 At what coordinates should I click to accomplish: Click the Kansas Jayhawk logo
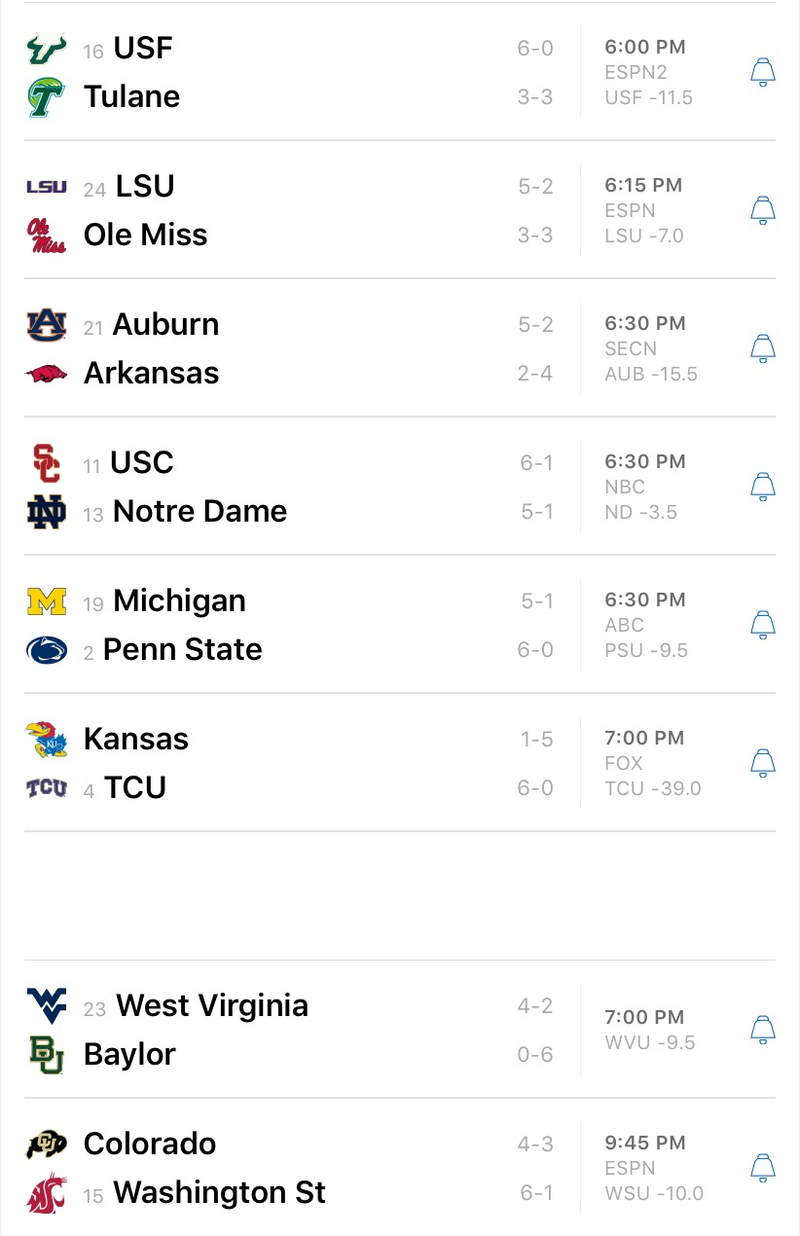(46, 740)
